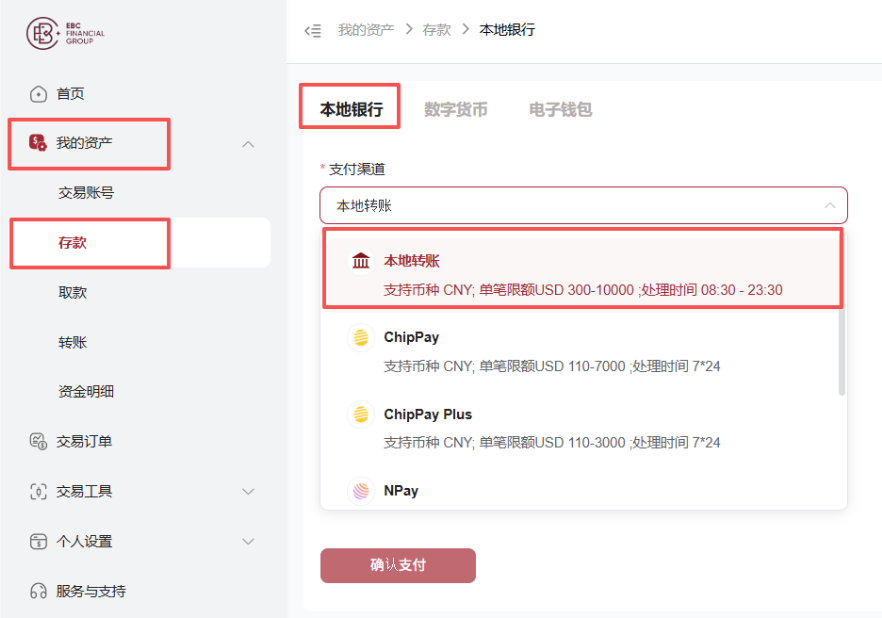Click the ChipPay yellow logo icon
Screen dimensions: 882x618
[361, 337]
